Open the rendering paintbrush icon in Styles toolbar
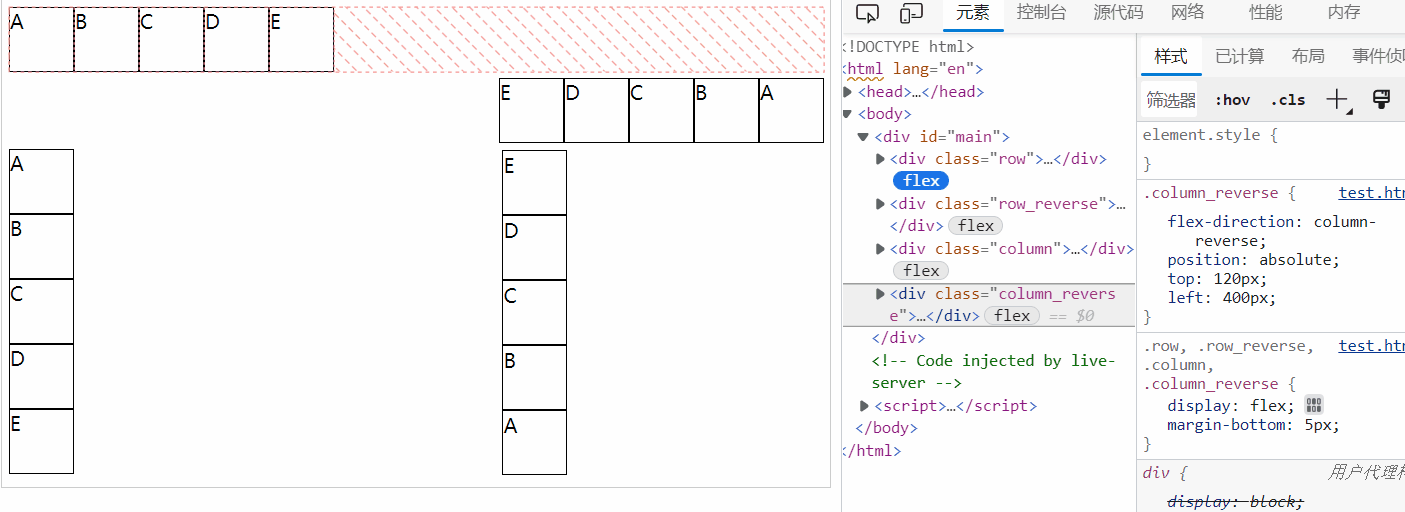1405x512 pixels. (1381, 99)
